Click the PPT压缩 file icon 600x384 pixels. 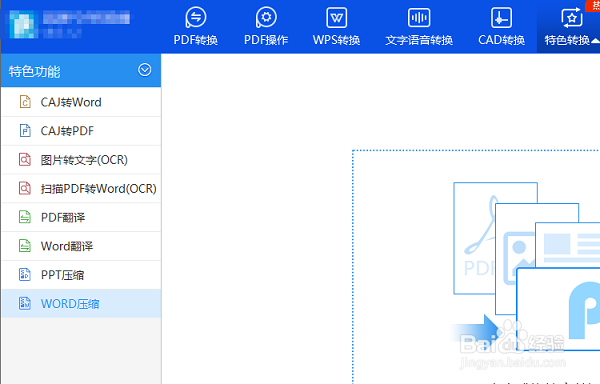(25, 275)
